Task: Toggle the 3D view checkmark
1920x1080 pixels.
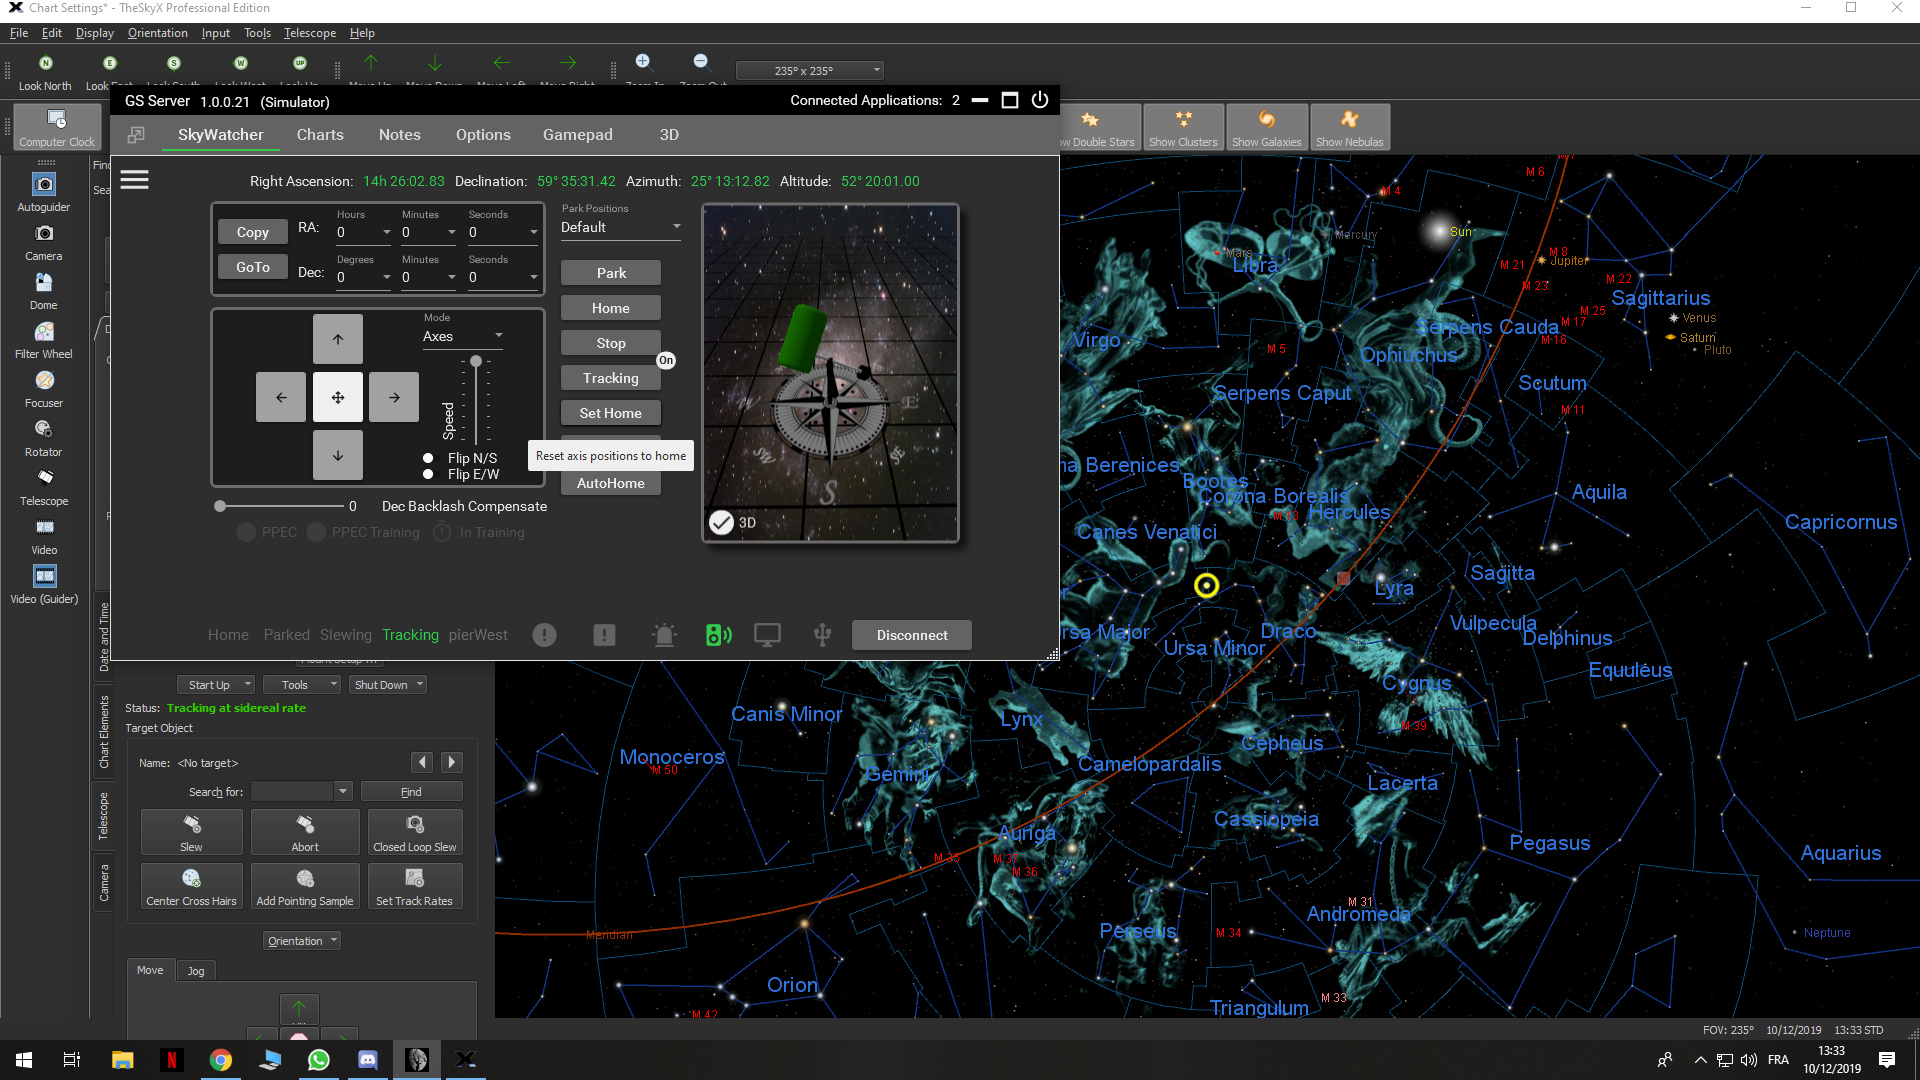Action: [x=721, y=522]
